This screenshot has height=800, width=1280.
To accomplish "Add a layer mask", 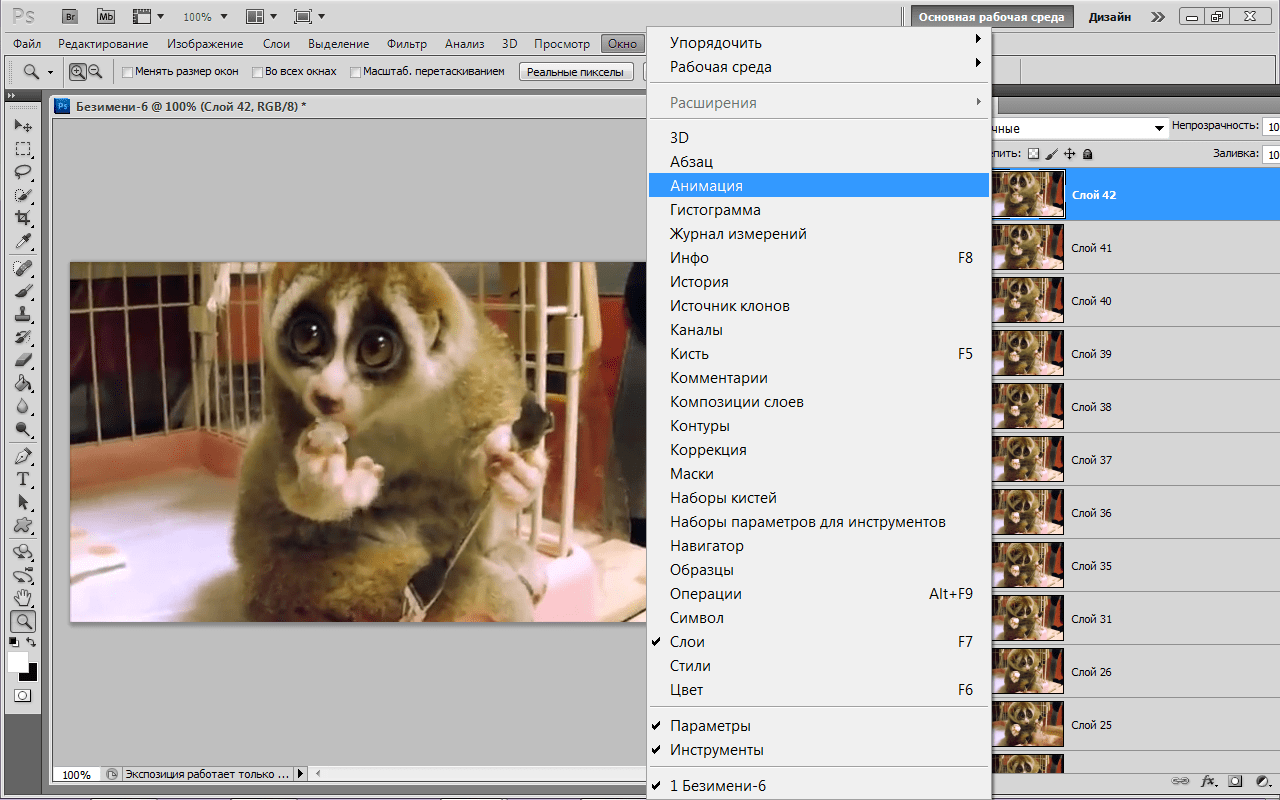I will 1235,781.
